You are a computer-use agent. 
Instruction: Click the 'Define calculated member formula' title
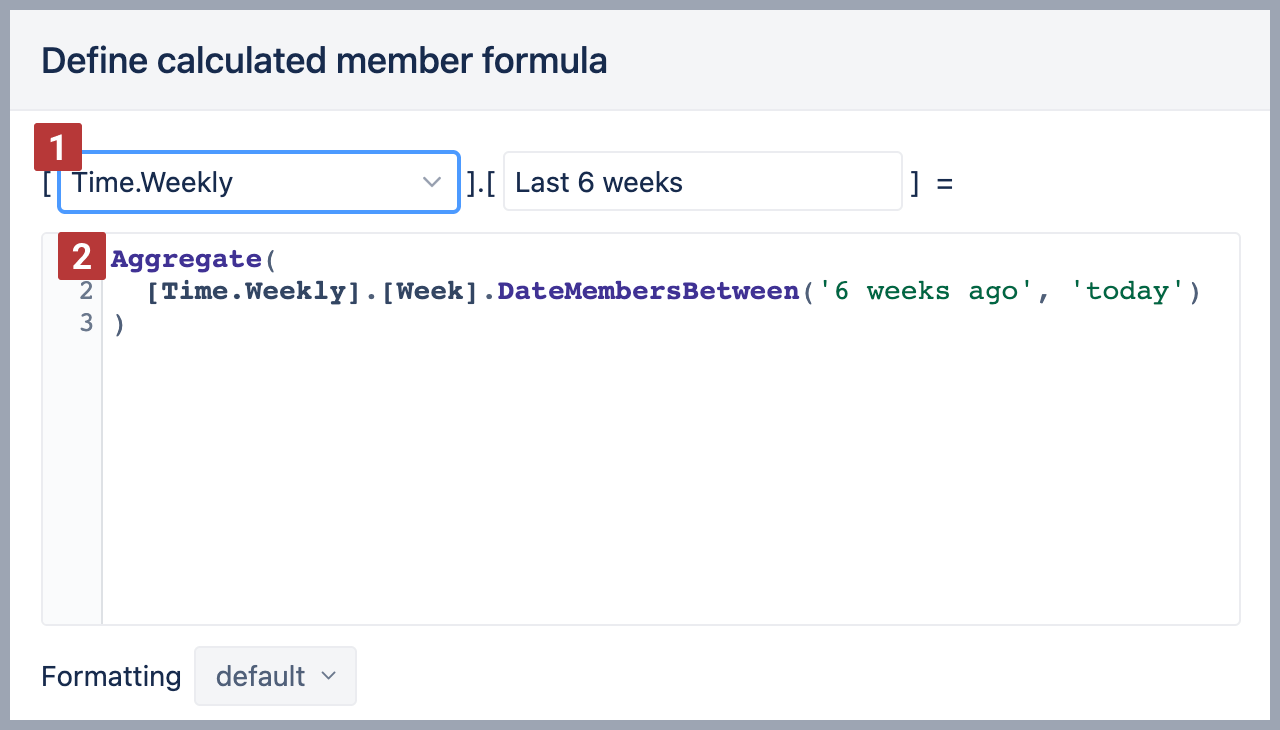(324, 61)
